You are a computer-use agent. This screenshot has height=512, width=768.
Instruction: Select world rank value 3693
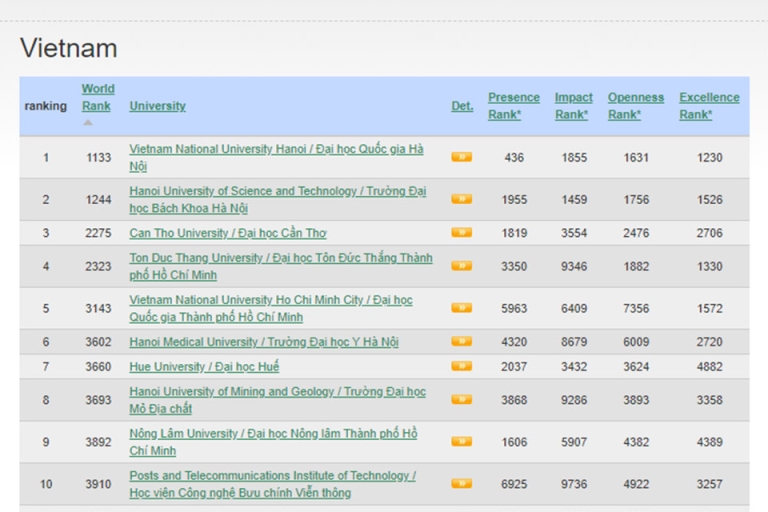pyautogui.click(x=98, y=400)
